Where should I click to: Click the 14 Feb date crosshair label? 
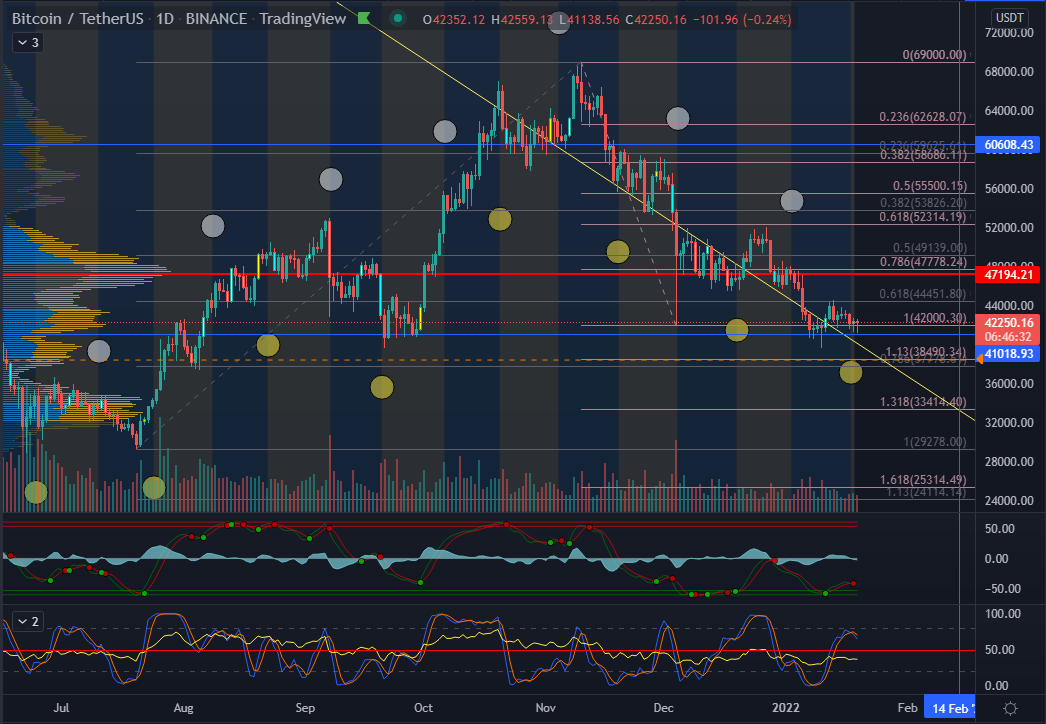point(951,709)
